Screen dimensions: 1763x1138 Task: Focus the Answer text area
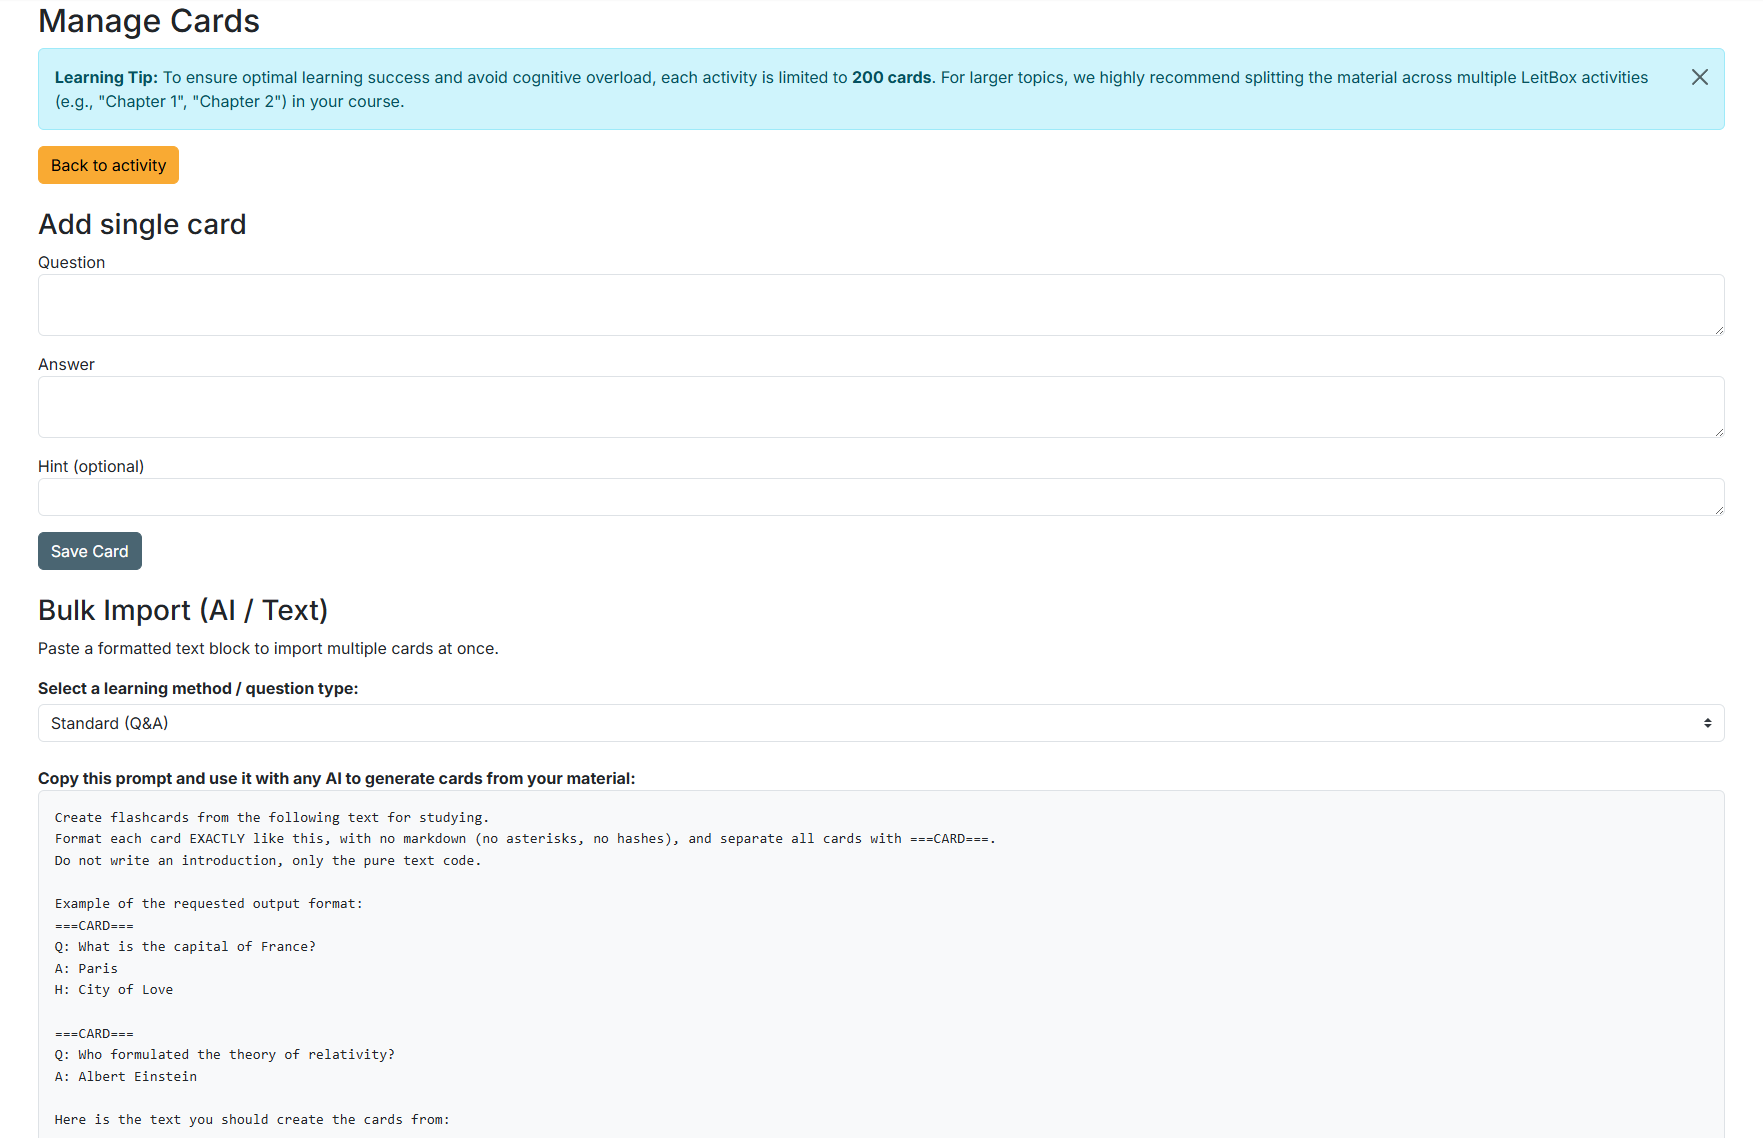881,407
